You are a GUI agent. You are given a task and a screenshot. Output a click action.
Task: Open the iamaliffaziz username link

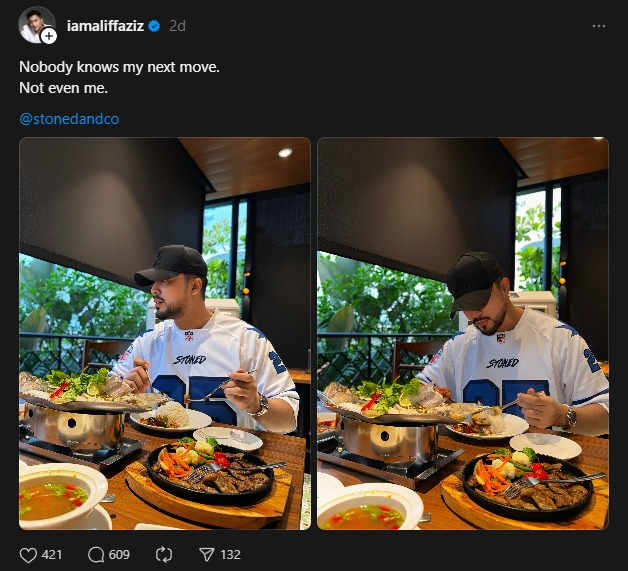(x=105, y=26)
